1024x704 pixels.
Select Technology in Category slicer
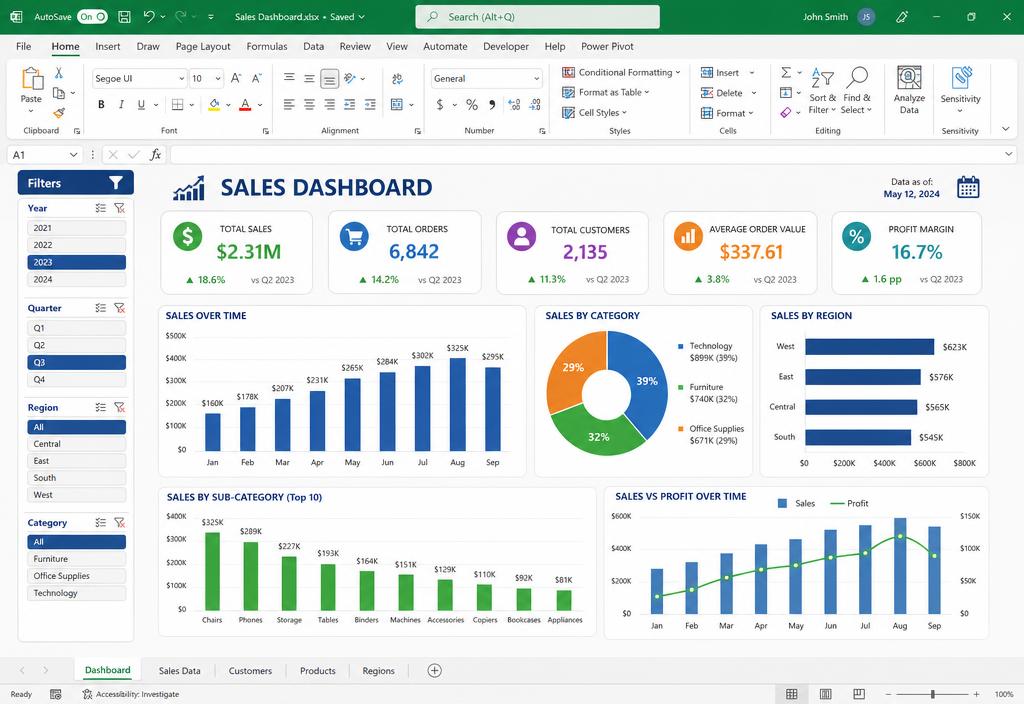tap(76, 593)
